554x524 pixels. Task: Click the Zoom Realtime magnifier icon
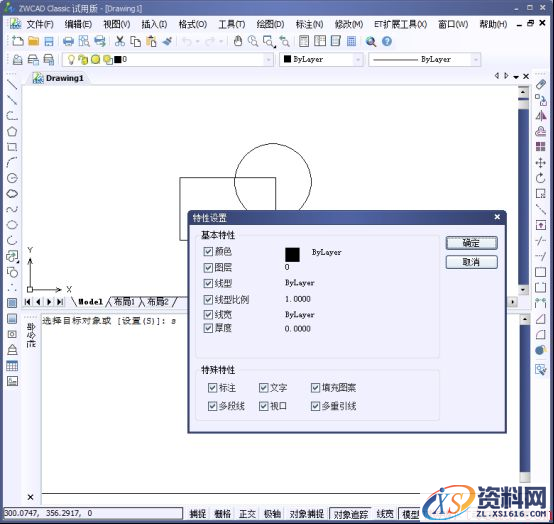pos(253,41)
